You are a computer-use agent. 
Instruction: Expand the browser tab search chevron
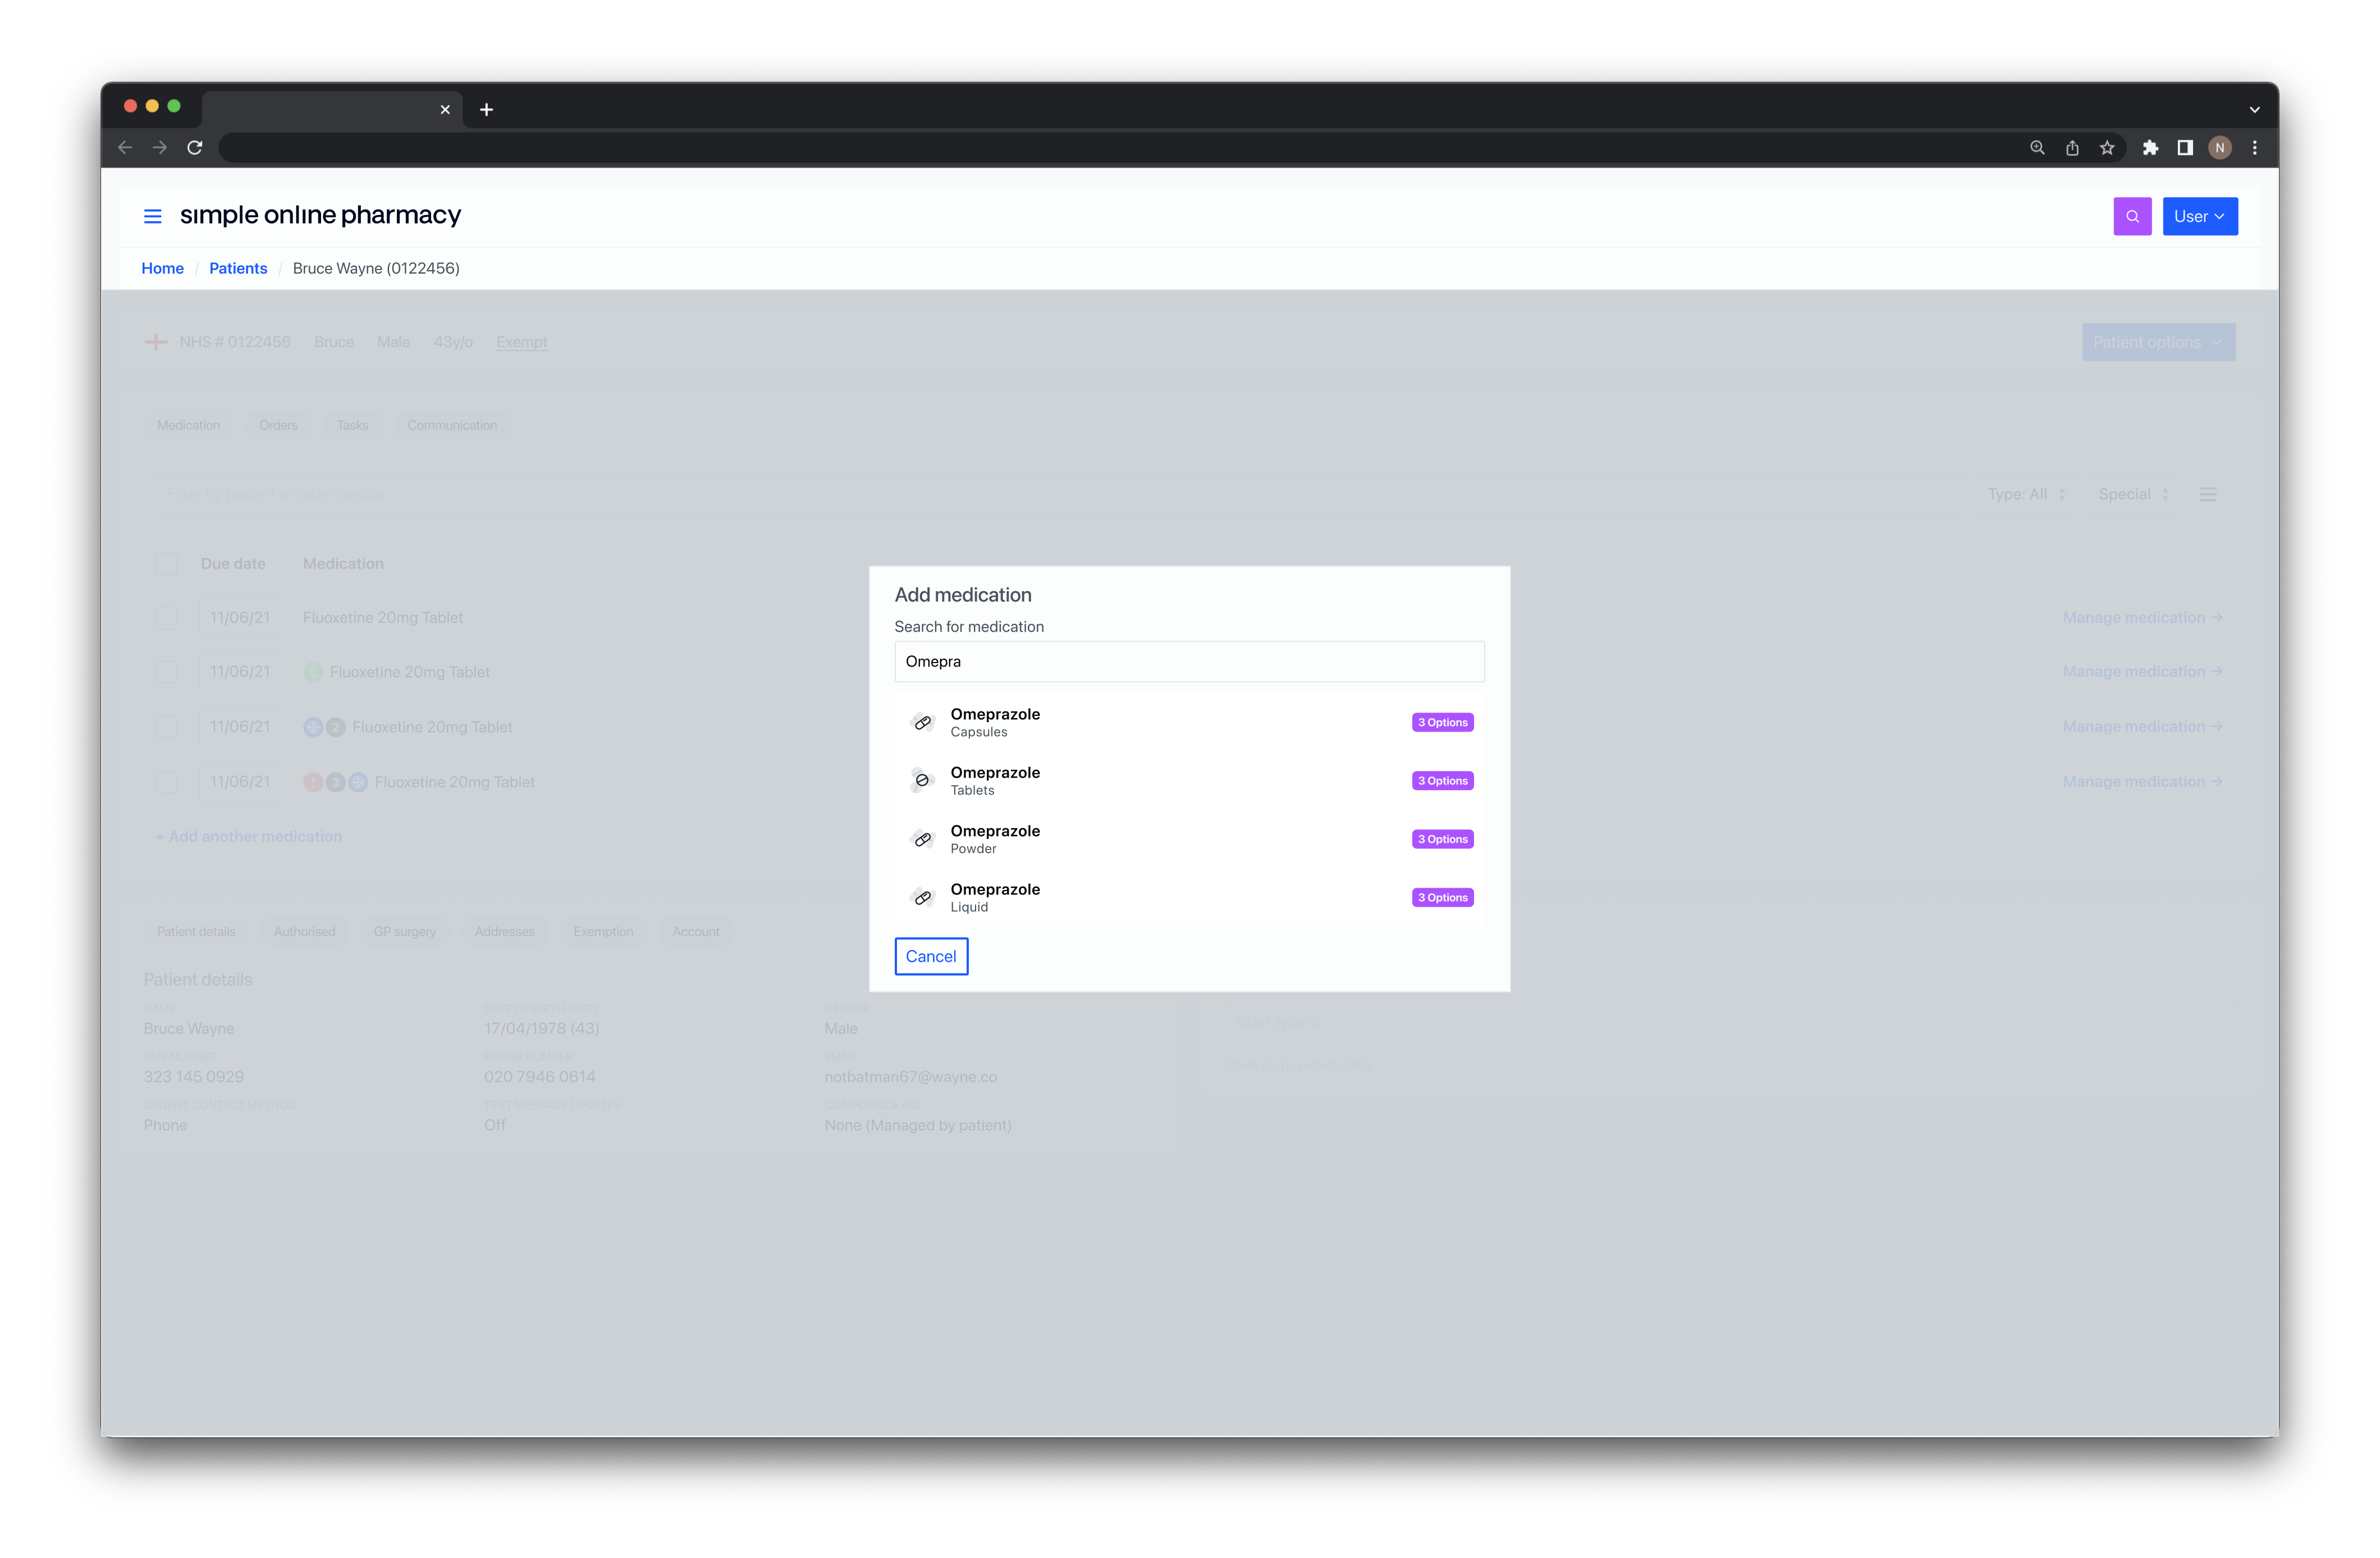(2254, 110)
